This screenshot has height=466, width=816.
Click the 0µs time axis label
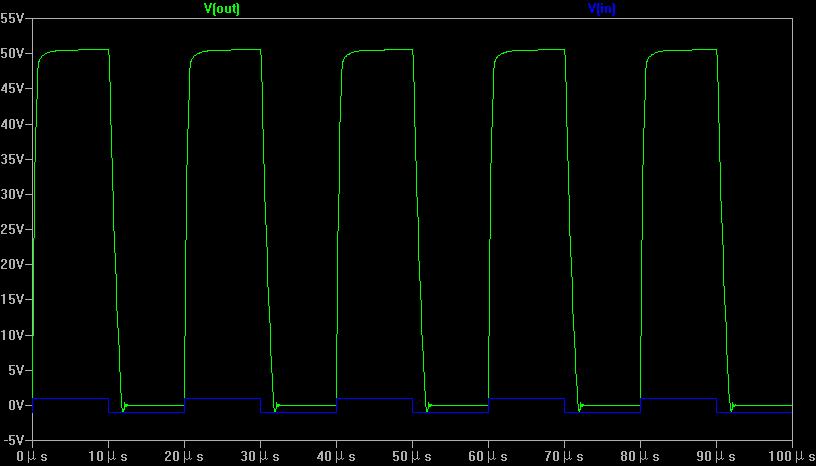[x=32, y=457]
